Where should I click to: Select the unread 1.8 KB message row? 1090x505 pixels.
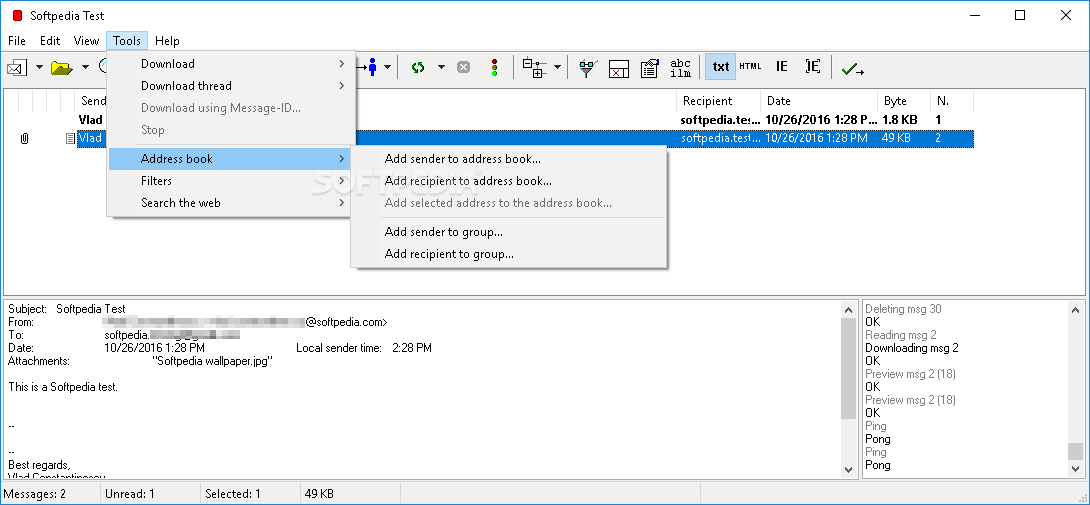pyautogui.click(x=525, y=120)
